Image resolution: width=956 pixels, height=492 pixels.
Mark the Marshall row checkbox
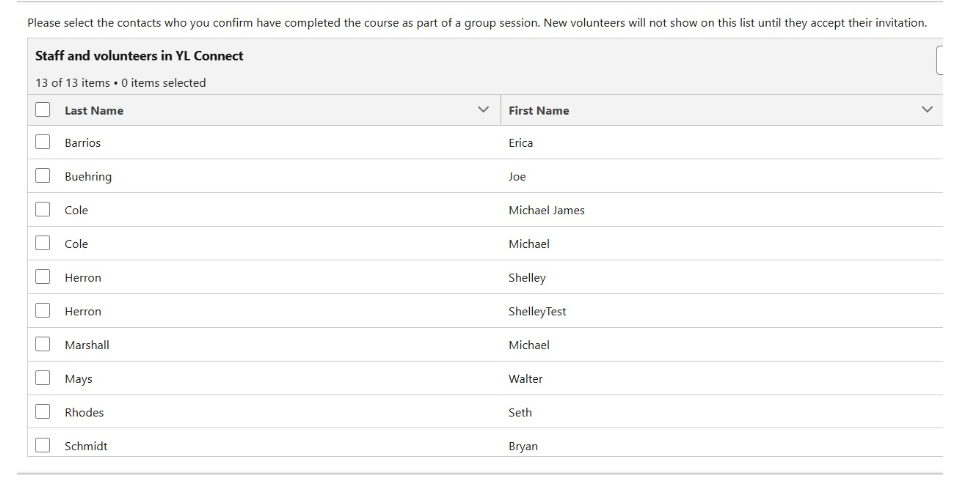click(42, 345)
